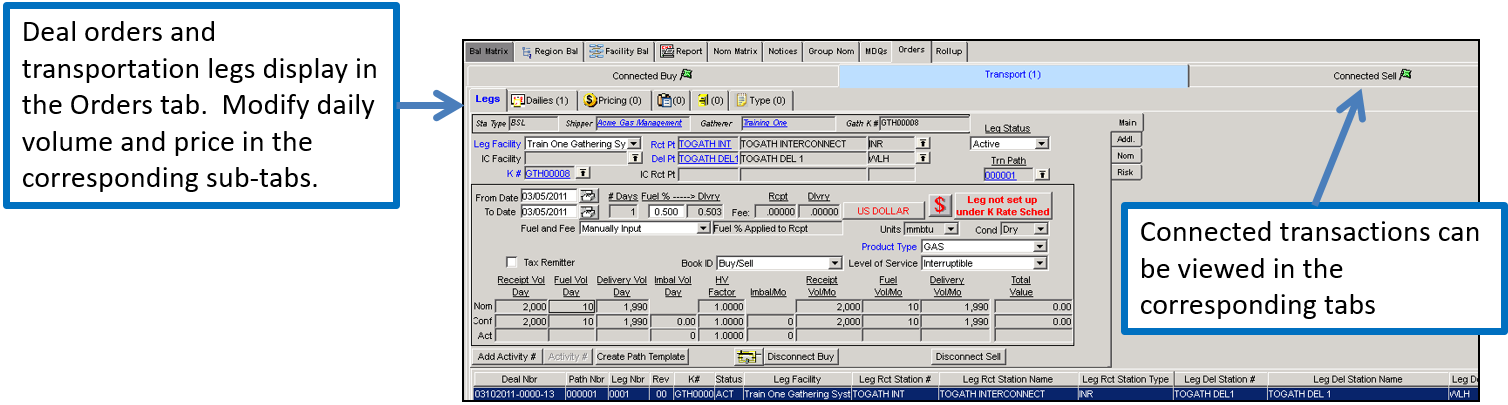Click the Rct Pt lookup icon after INR
The width and height of the screenshot is (1508, 405).
point(923,144)
